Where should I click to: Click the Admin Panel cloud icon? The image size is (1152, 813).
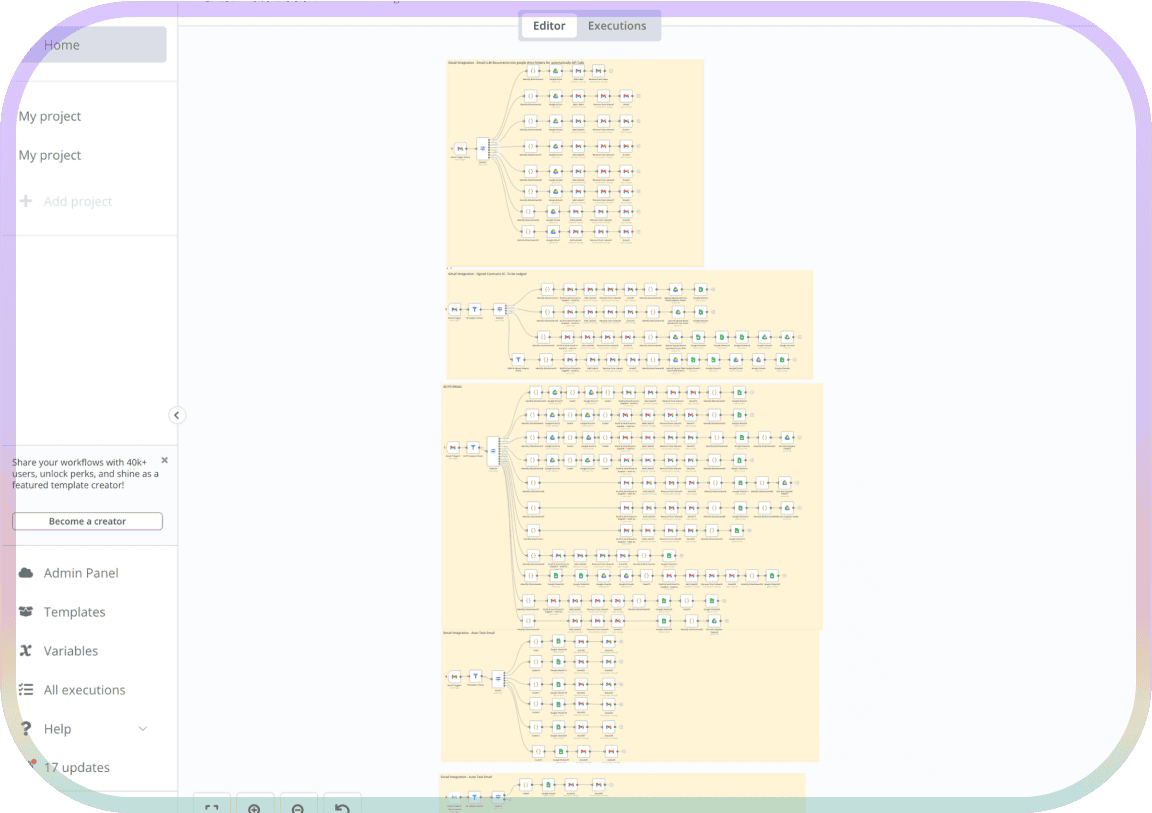point(26,573)
